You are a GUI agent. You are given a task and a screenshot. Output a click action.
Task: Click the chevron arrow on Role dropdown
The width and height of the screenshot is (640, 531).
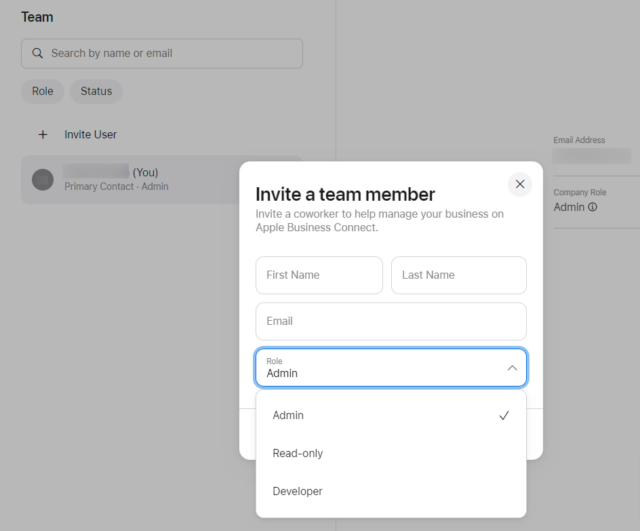point(512,368)
